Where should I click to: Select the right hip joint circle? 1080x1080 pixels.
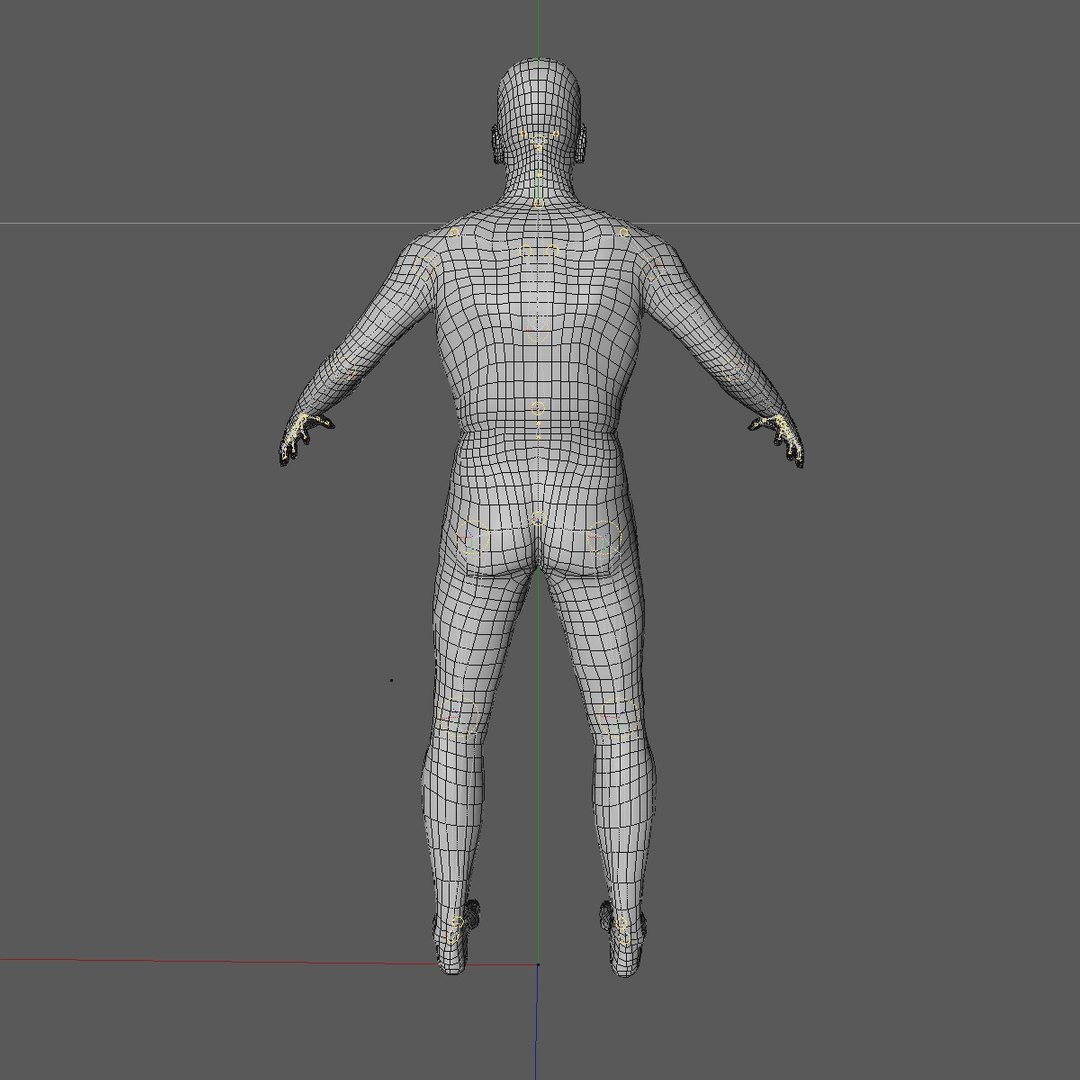604,537
